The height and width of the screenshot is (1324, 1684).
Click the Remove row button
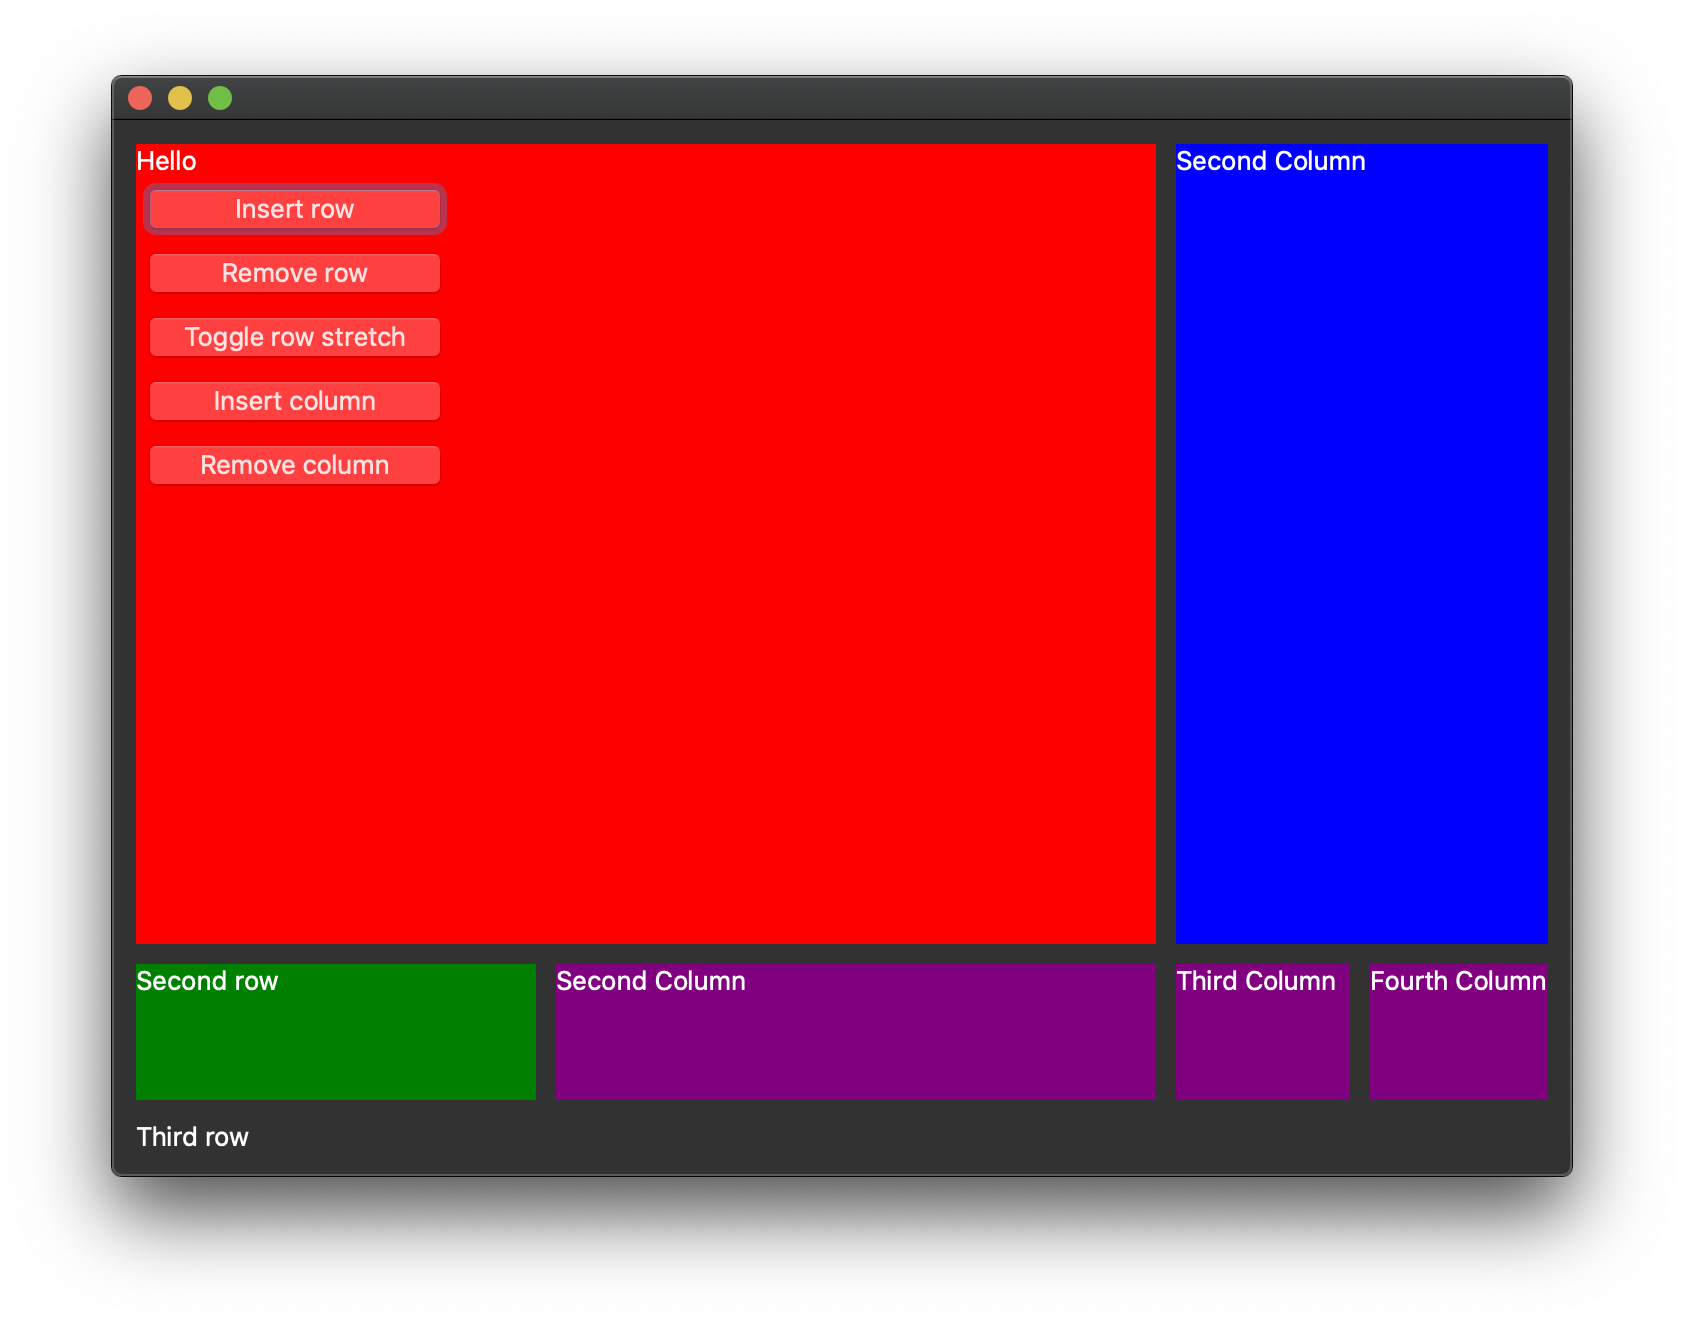(295, 273)
